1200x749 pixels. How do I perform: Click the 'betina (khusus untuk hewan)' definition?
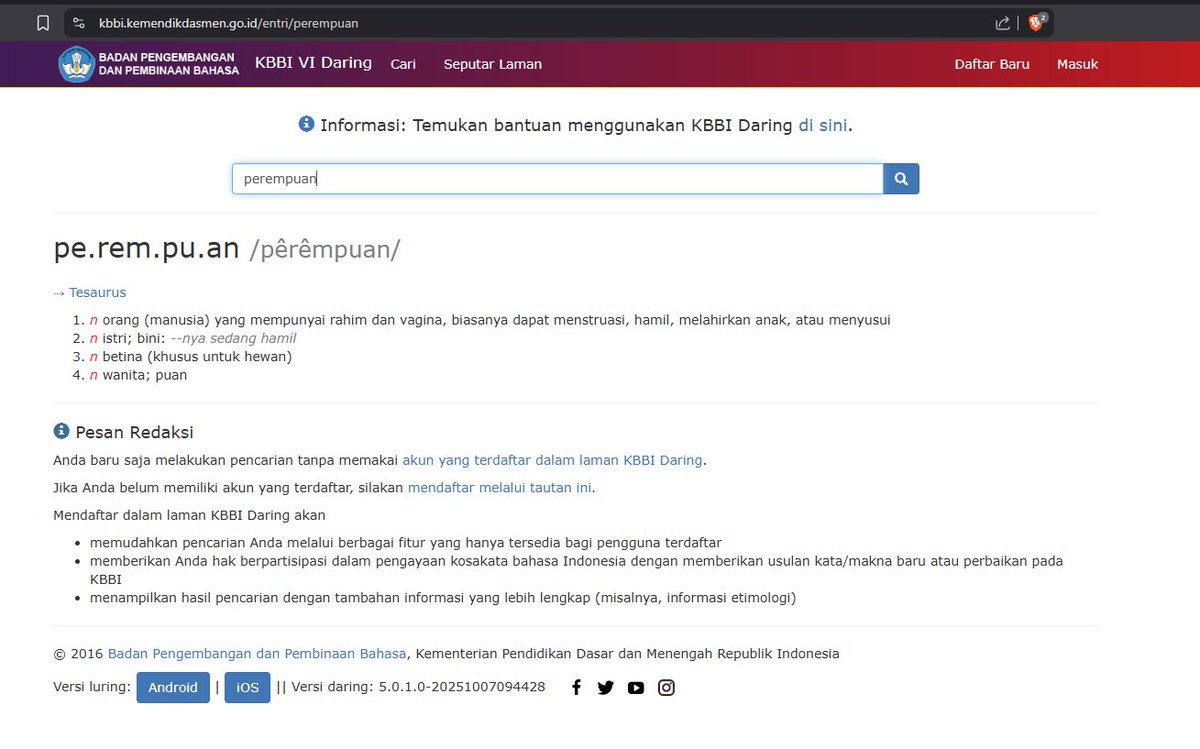[x=197, y=357]
